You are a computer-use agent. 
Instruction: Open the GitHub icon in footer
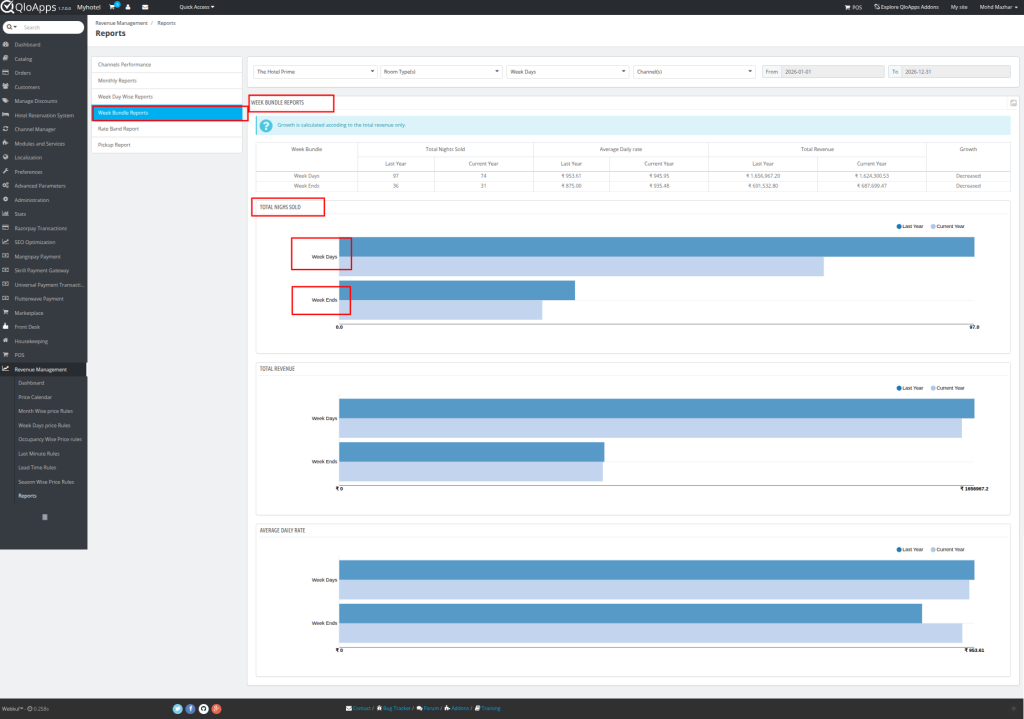click(203, 708)
